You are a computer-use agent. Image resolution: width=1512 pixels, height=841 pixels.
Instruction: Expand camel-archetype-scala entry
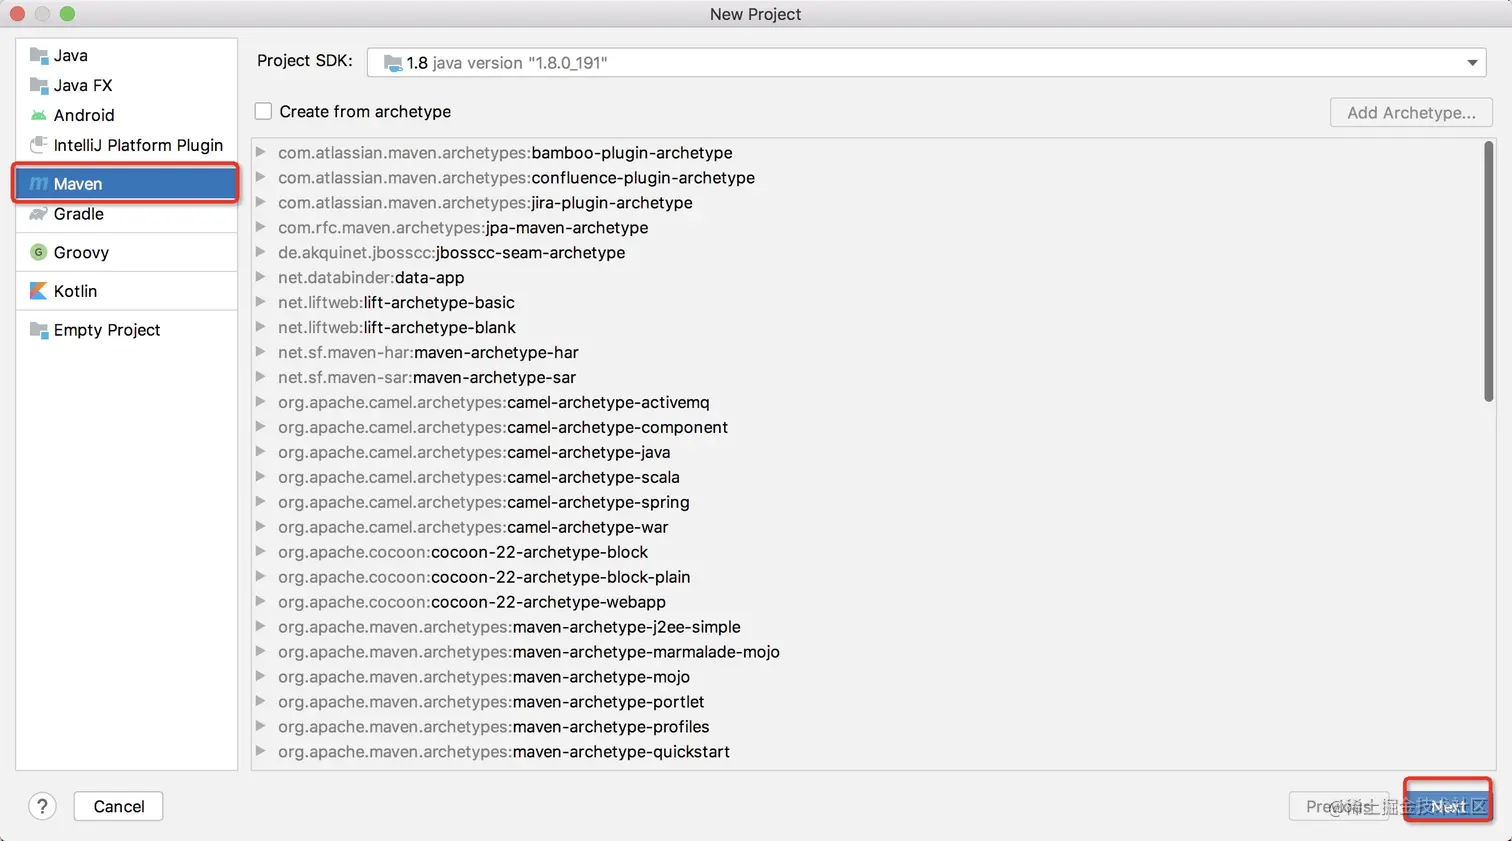(261, 477)
